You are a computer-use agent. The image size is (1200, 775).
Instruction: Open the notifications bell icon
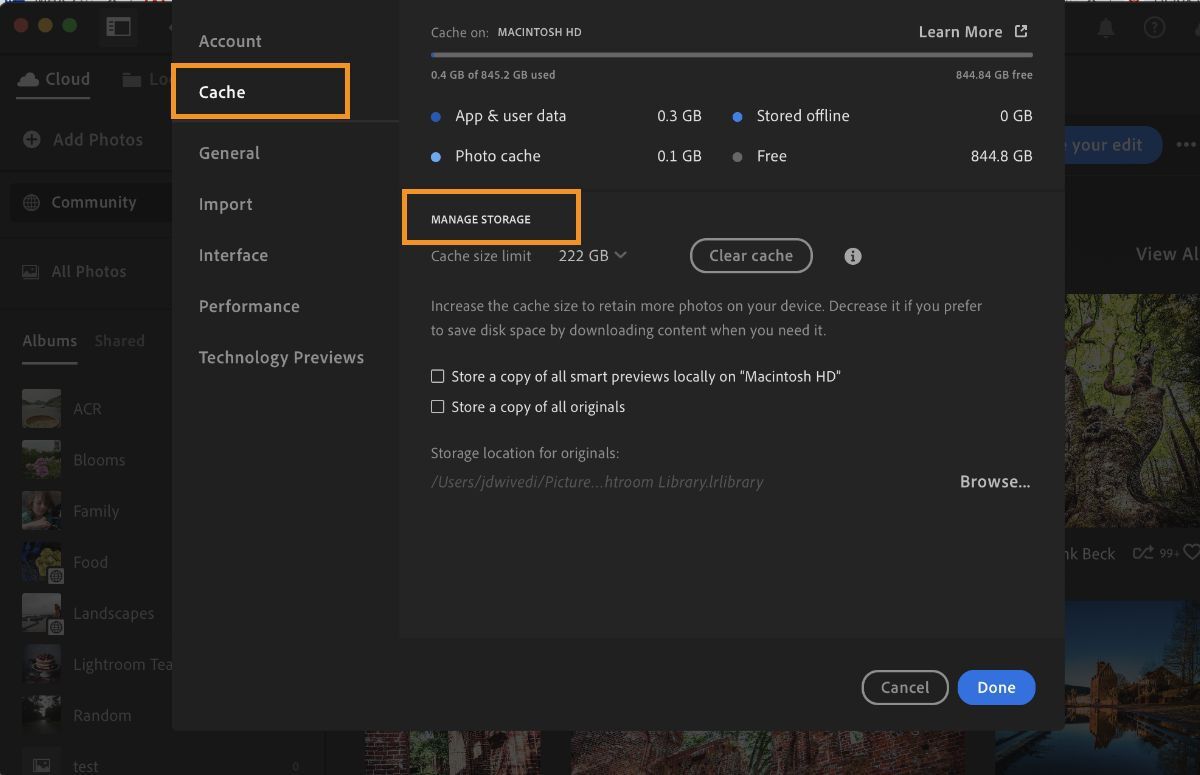pyautogui.click(x=1106, y=27)
